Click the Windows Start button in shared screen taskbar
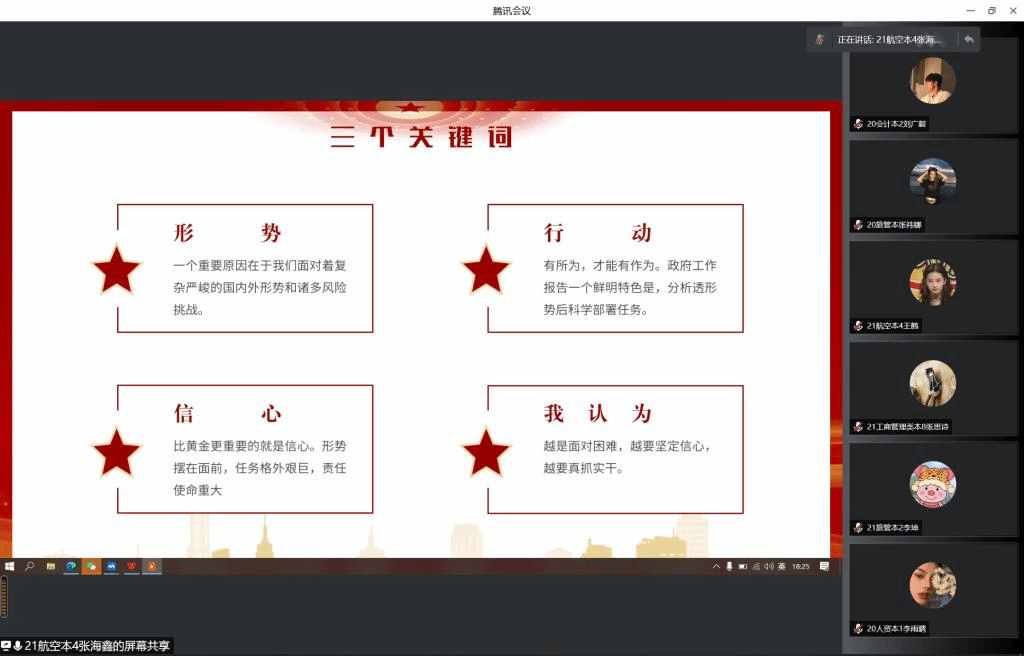 [9, 566]
